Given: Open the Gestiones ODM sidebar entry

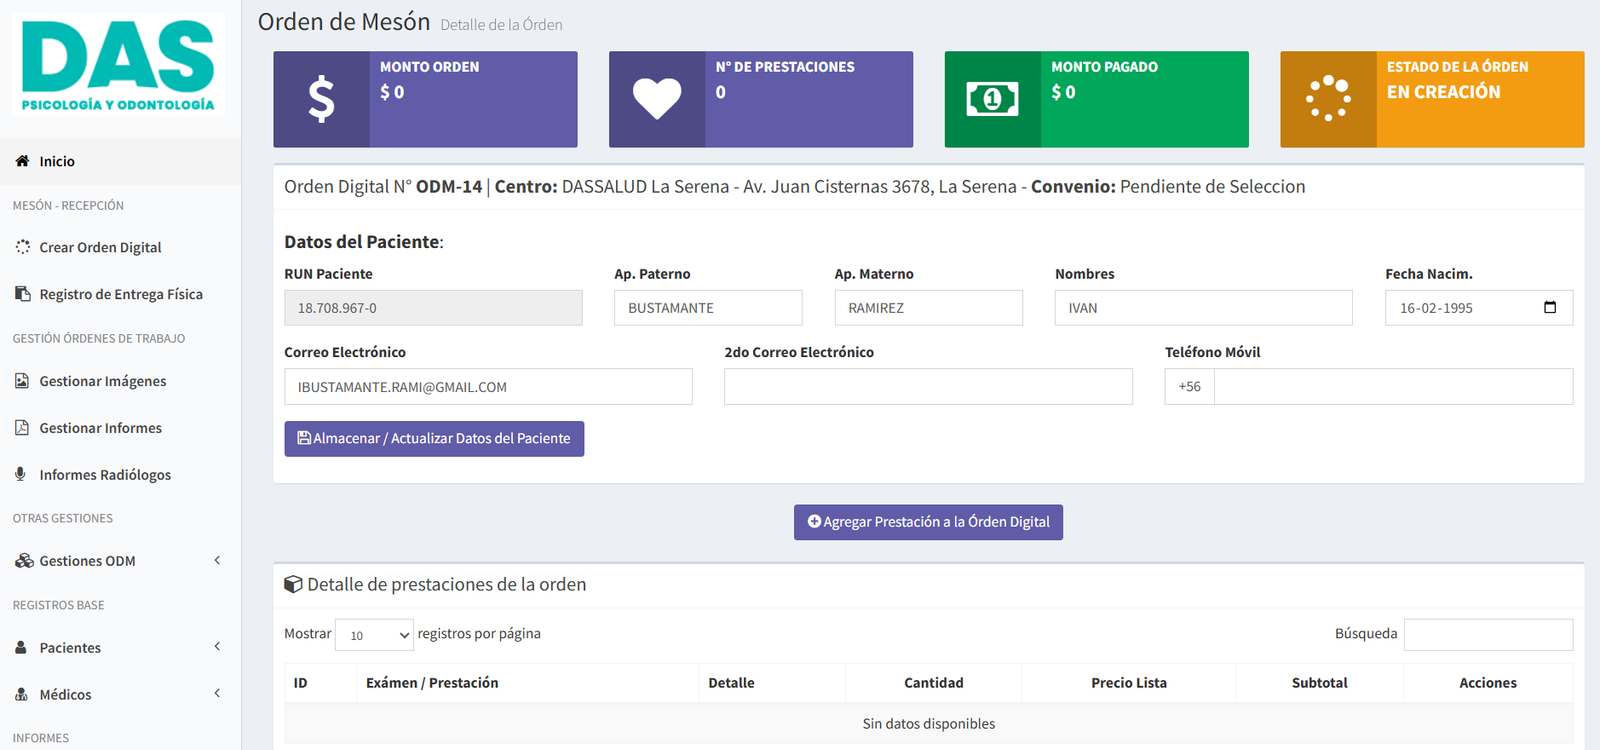Looking at the screenshot, I should click(120, 561).
